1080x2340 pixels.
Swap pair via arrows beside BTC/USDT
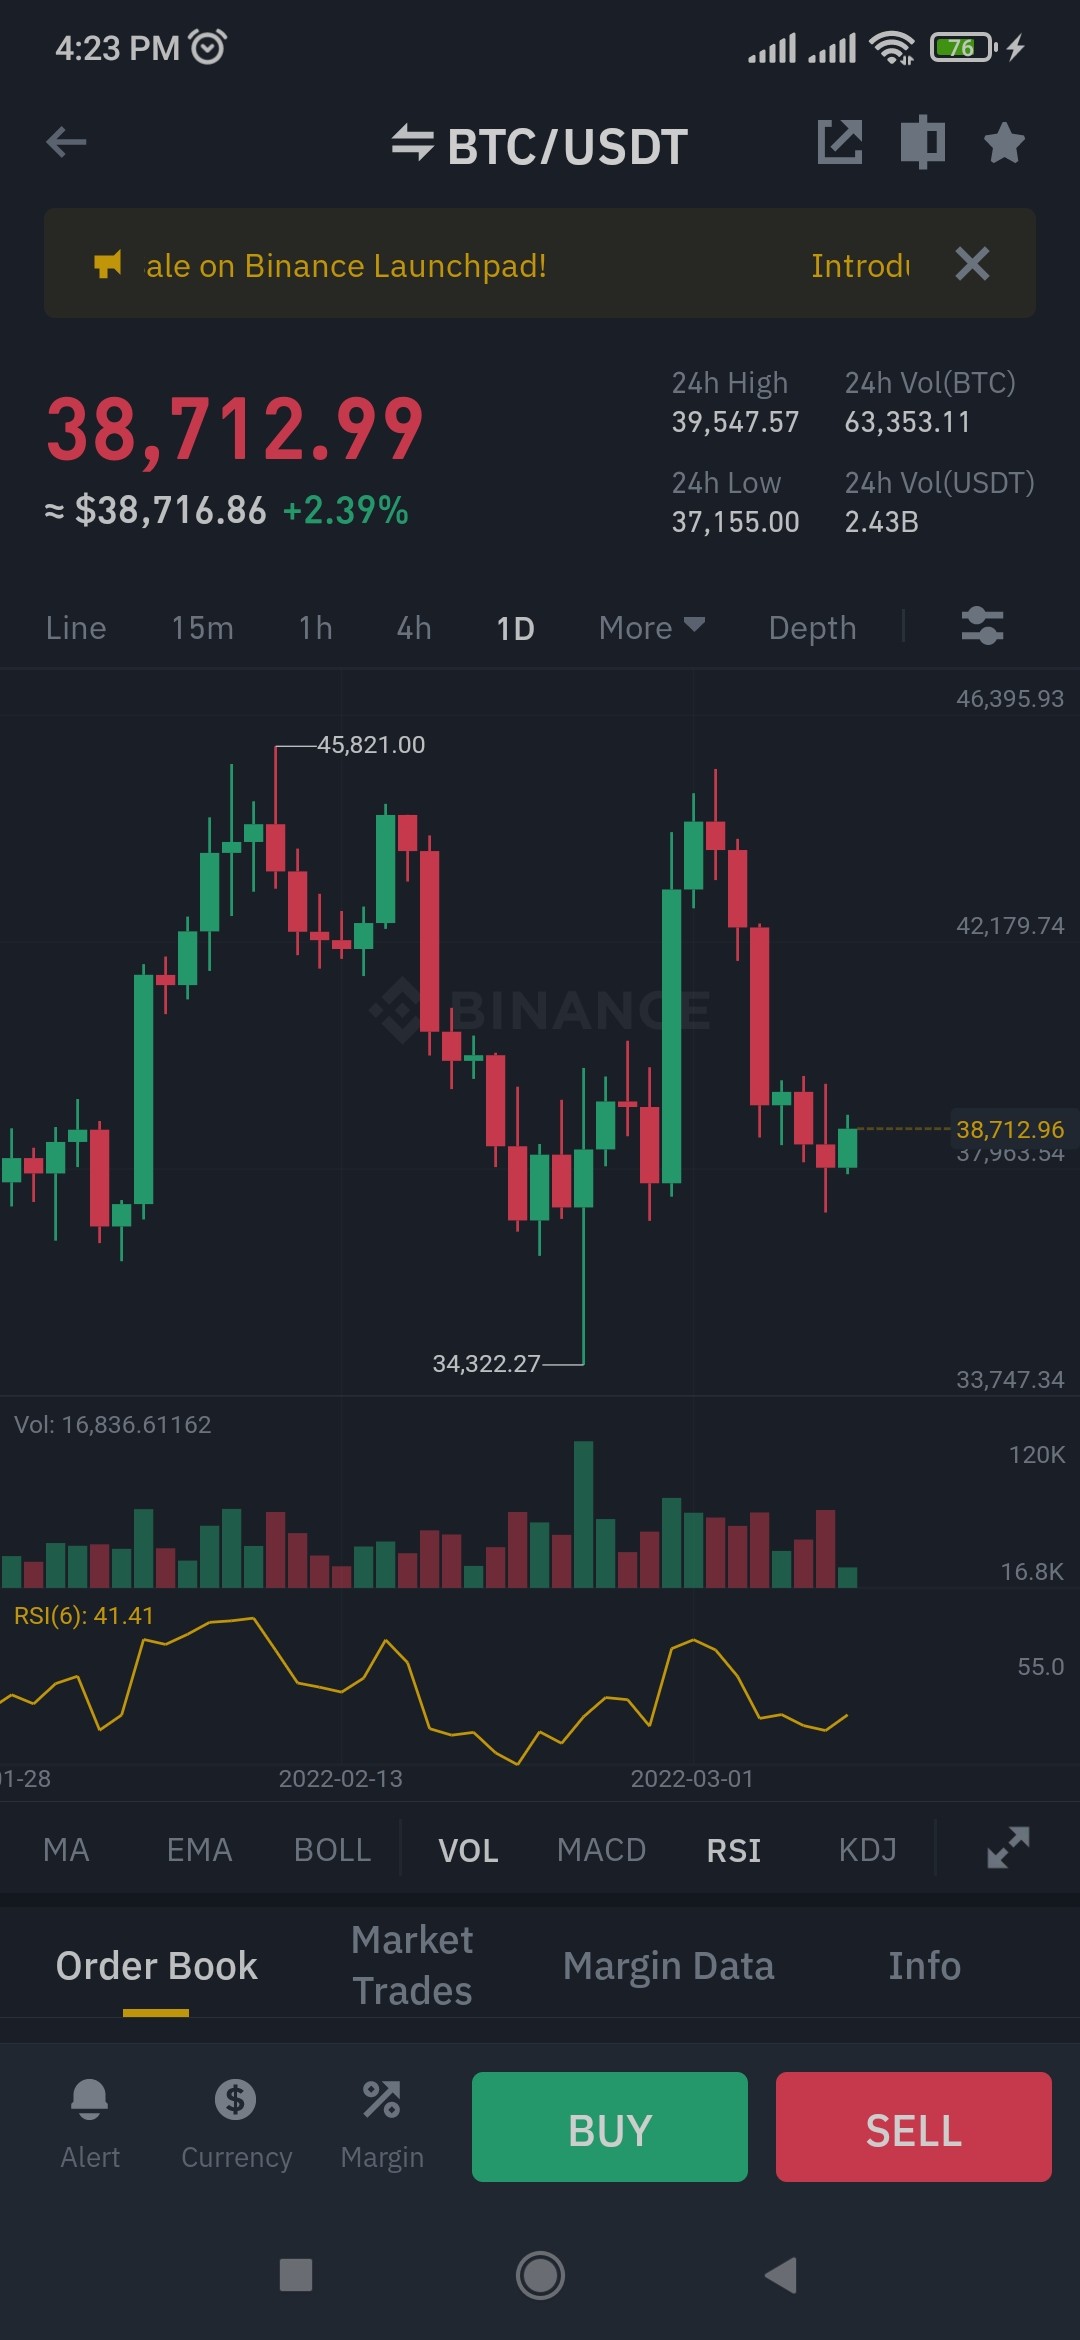tap(412, 144)
